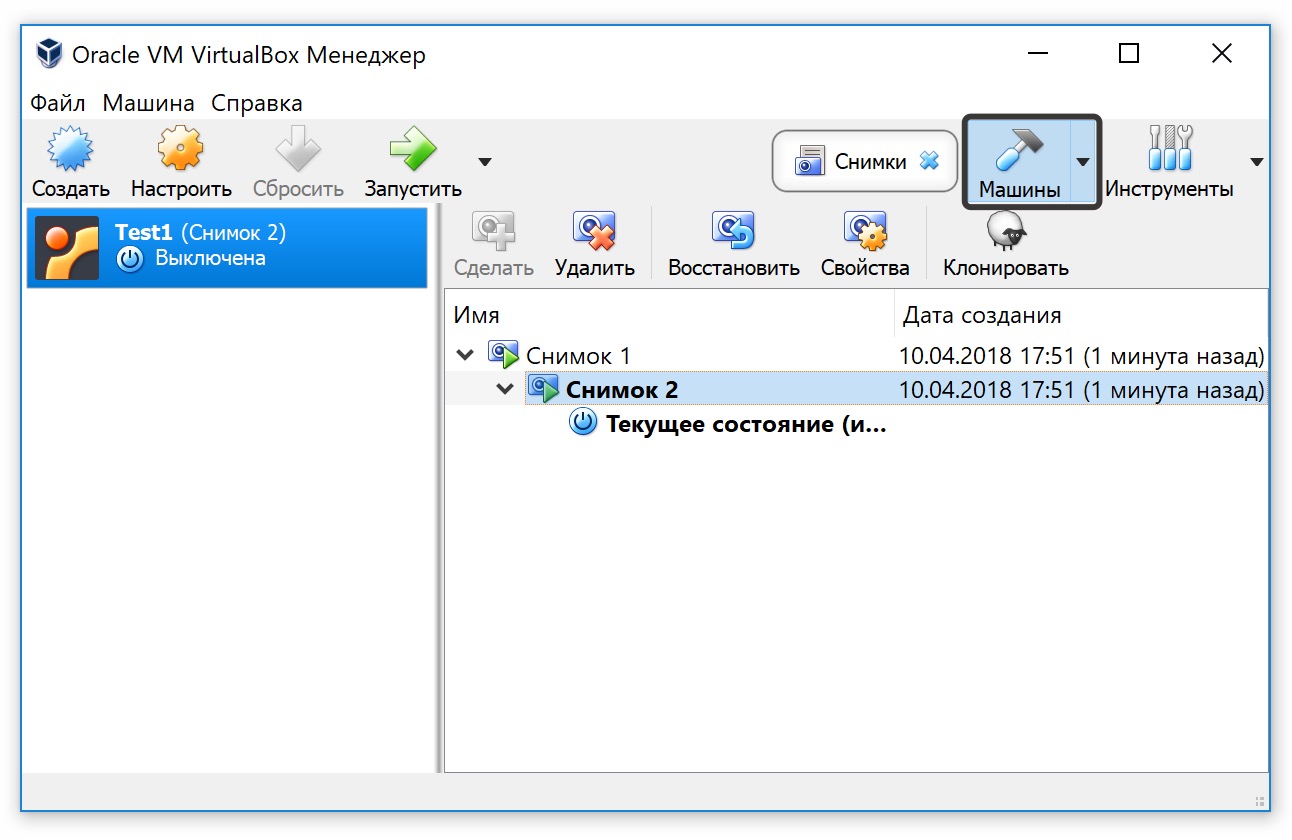Switch to Машины (Machine Tools) hammer button
The width and height of the screenshot is (1292, 840).
1018,162
